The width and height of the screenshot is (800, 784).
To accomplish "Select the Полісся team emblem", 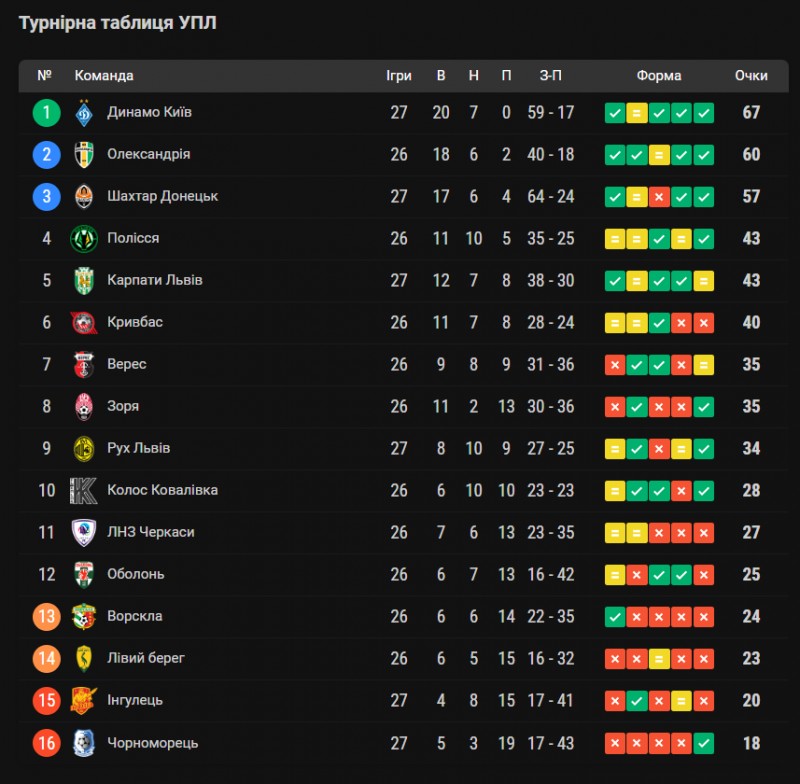I will click(84, 239).
